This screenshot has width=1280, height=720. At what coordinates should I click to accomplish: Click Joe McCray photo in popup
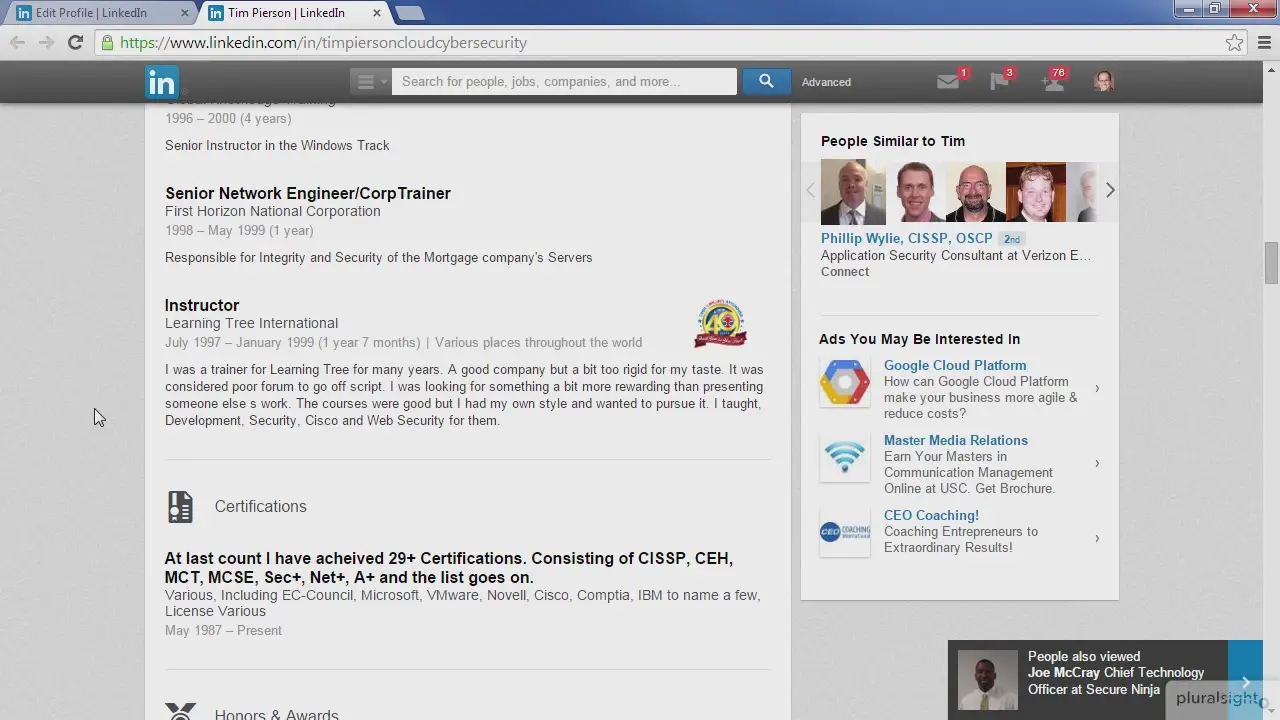pyautogui.click(x=988, y=680)
